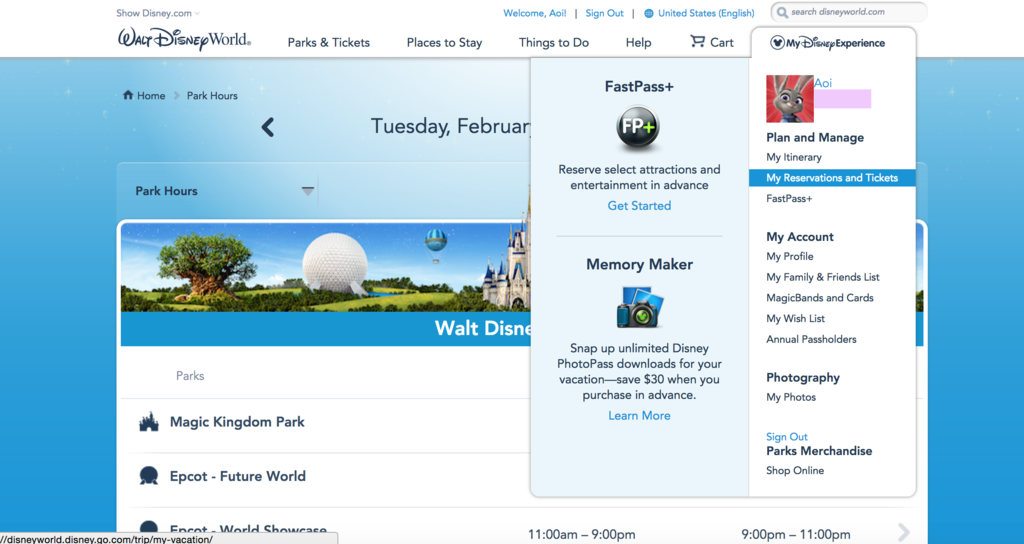Click United States (English) language link

706,13
